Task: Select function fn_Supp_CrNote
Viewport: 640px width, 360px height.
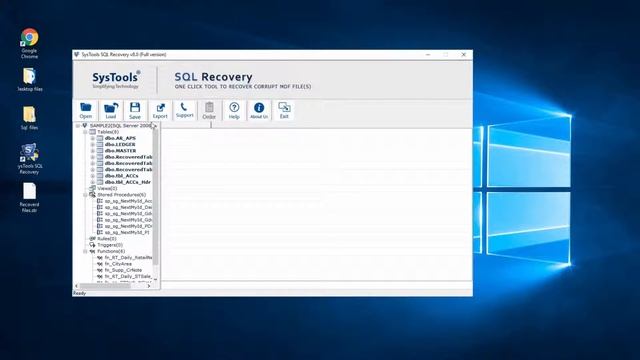Action: click(x=123, y=270)
